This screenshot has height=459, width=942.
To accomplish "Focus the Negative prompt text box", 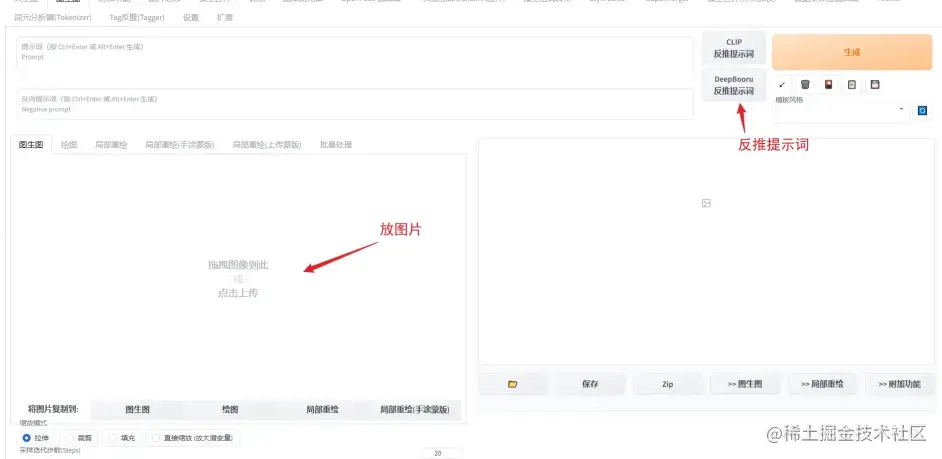I will click(x=355, y=104).
